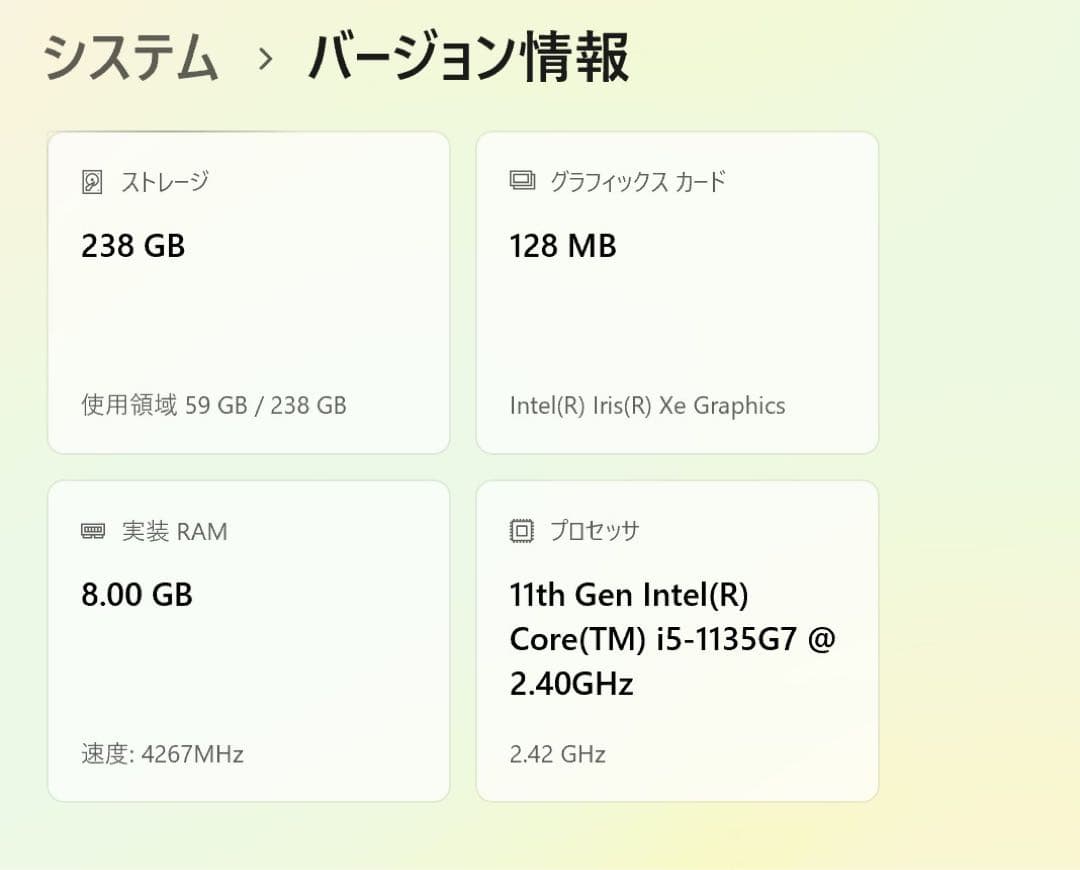
Task: Click the 速度: 4267MHz RAM speed text
Action: coord(161,754)
